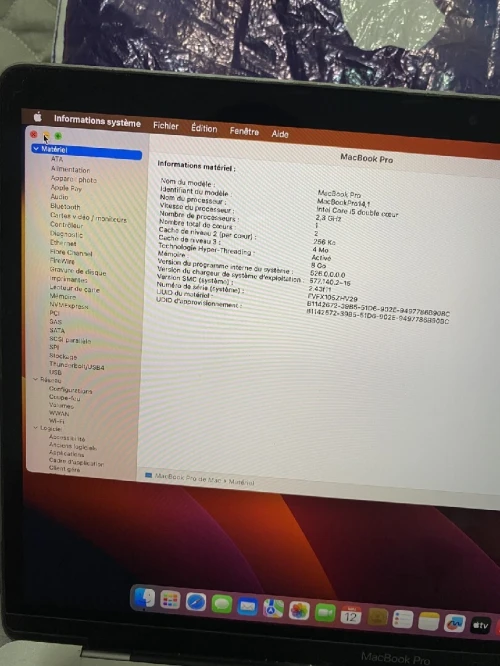
Task: Launch Notes from the Dock
Action: [429, 621]
